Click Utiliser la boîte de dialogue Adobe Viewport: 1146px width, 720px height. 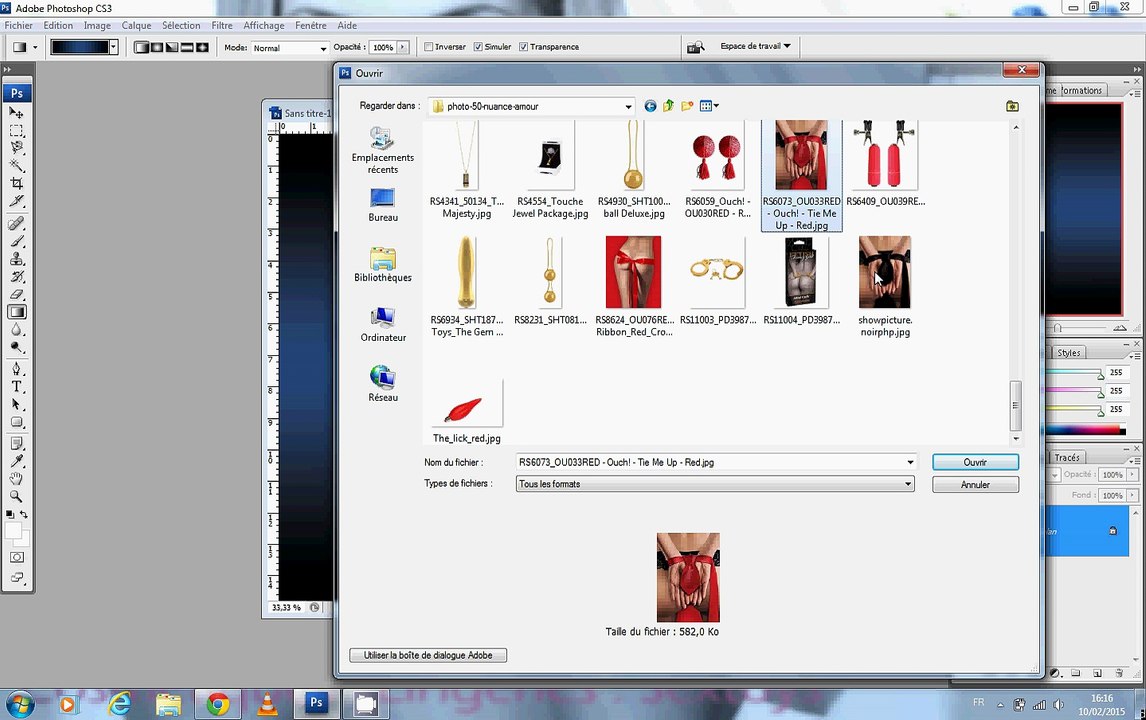(428, 655)
